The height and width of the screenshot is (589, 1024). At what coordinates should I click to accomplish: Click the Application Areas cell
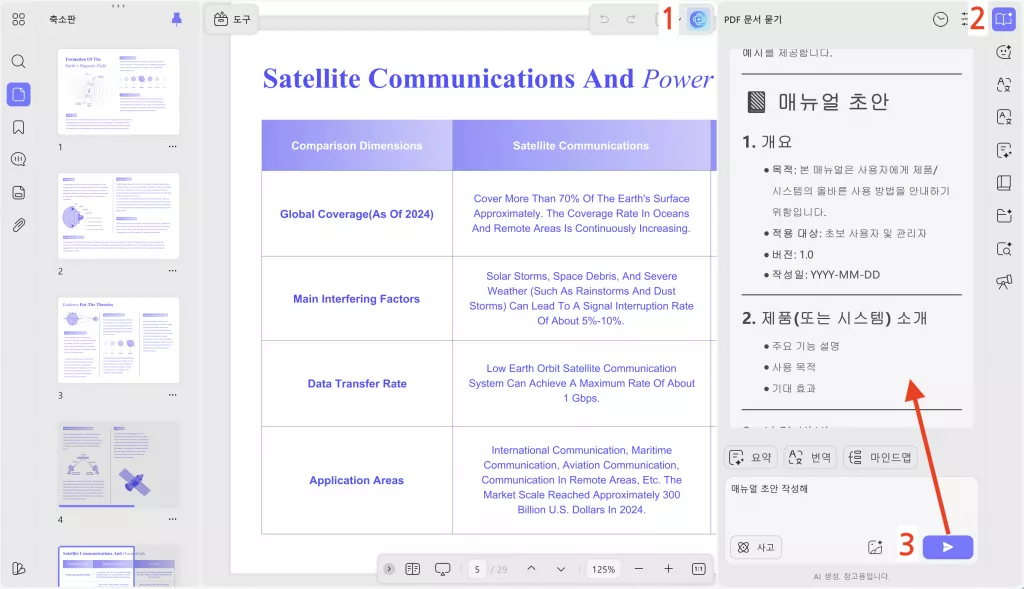tap(357, 481)
